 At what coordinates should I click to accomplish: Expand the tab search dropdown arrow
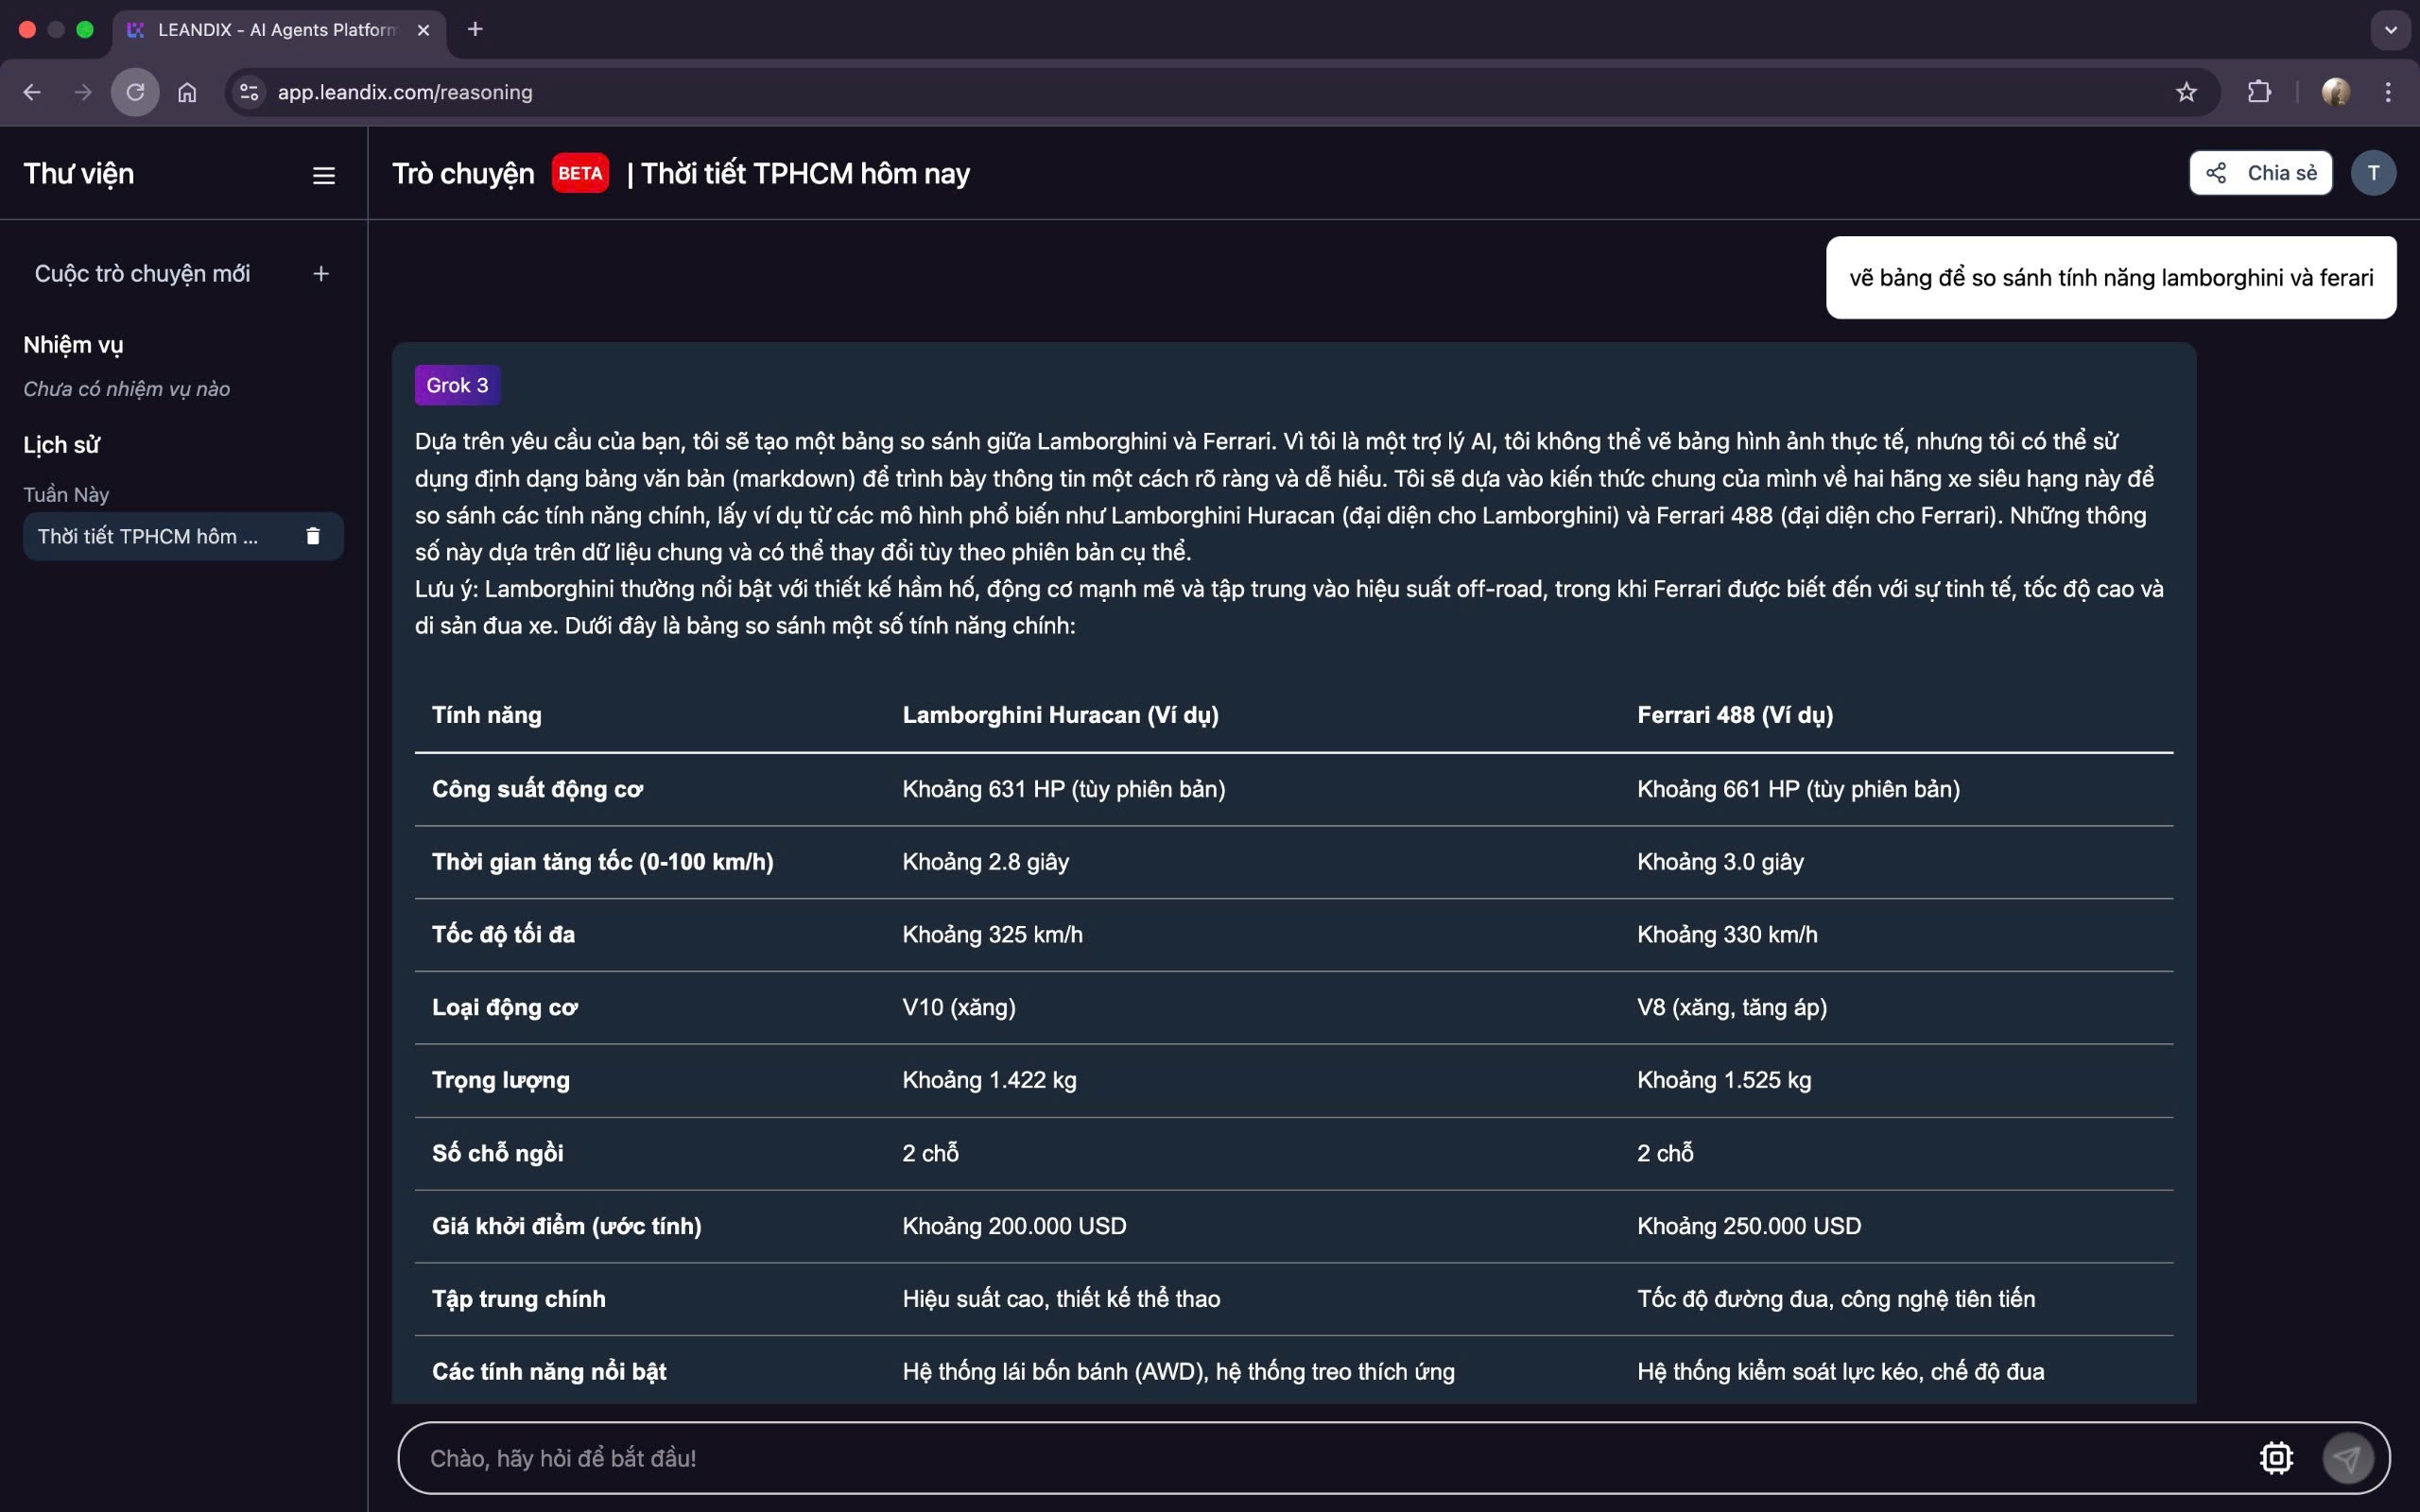pos(2390,29)
